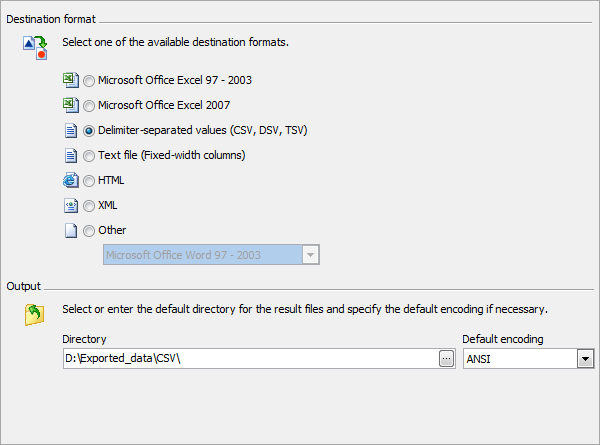Choose XML as destination format
The image size is (600, 445).
coord(90,206)
